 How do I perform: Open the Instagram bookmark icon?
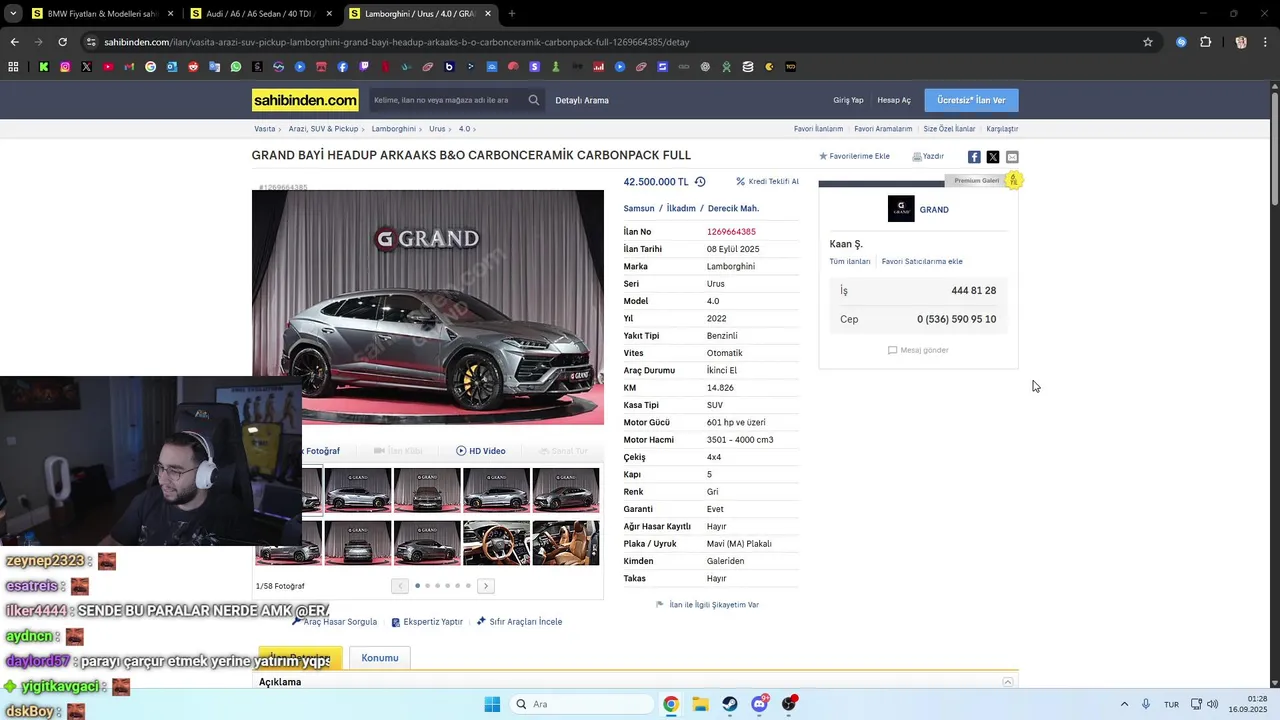coord(65,67)
